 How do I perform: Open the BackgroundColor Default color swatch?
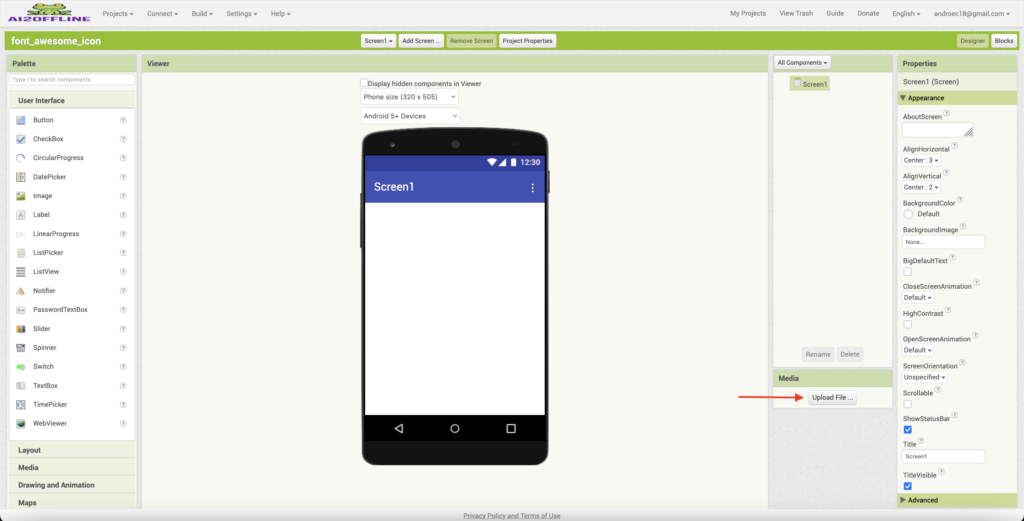(908, 214)
